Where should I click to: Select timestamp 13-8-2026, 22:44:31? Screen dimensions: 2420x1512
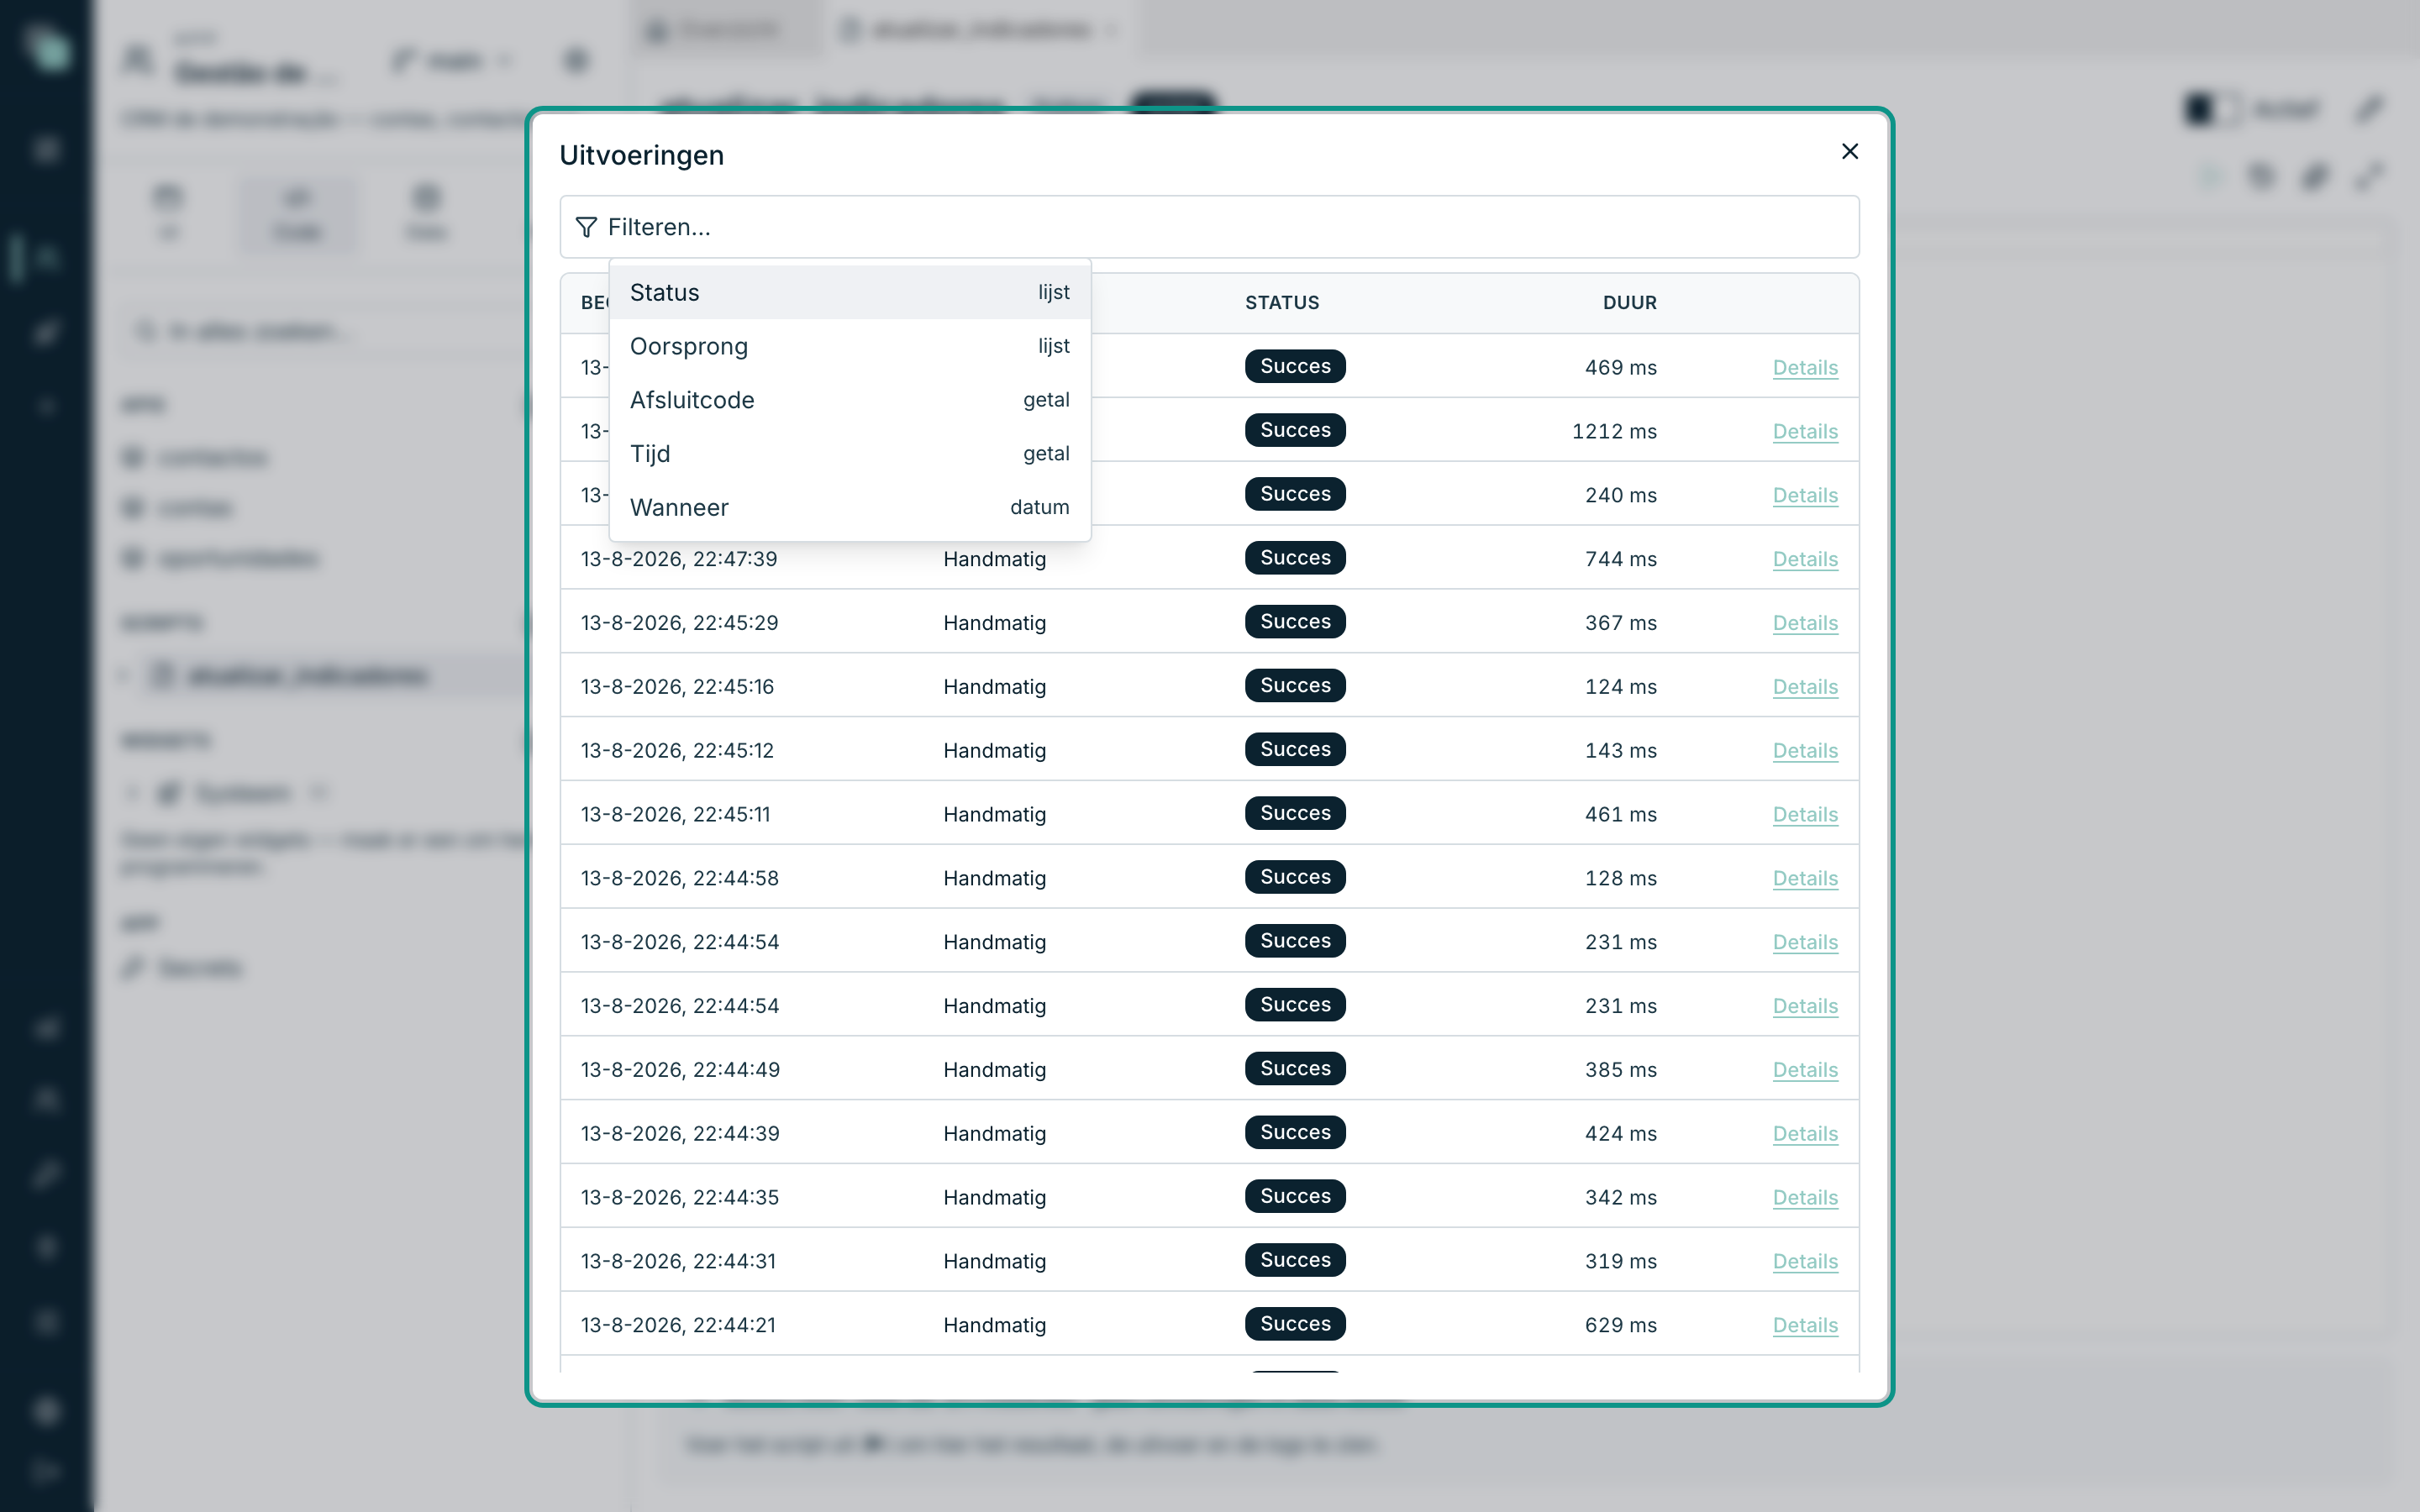click(x=678, y=1262)
